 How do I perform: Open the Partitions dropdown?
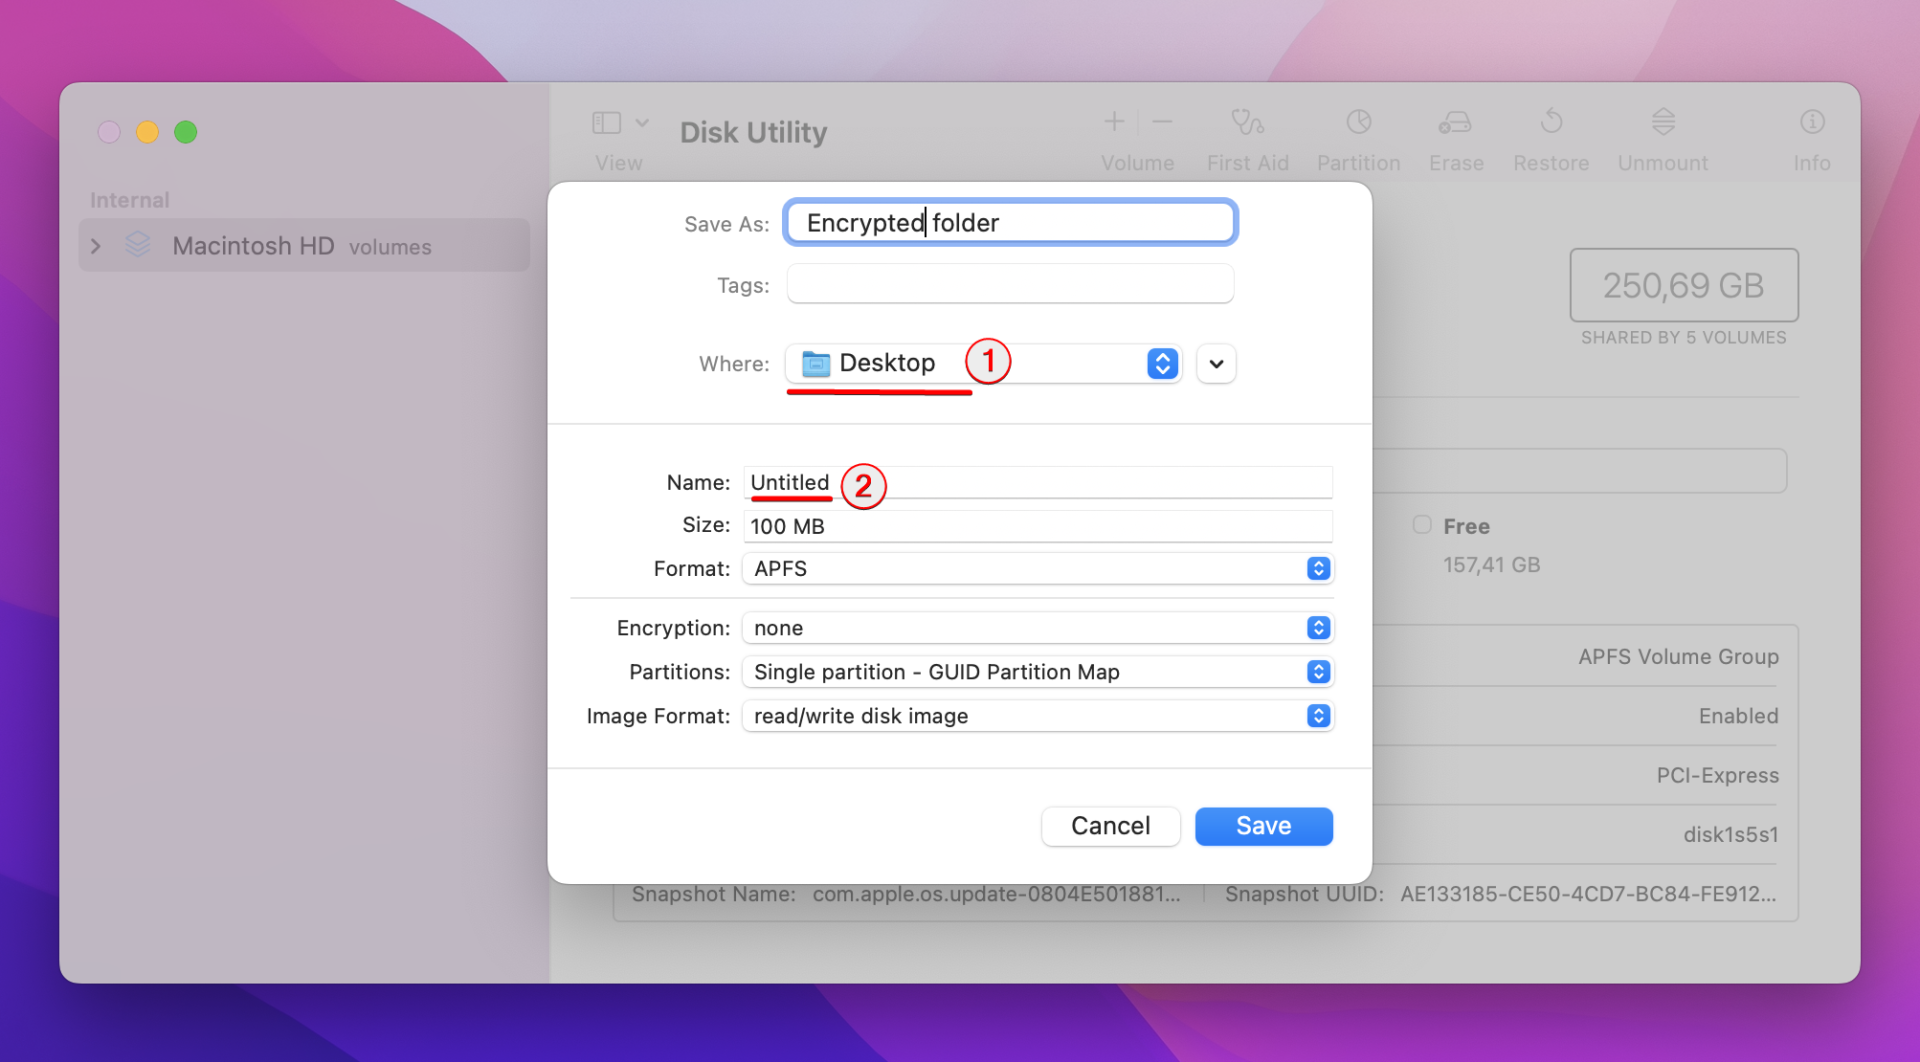coord(1318,671)
